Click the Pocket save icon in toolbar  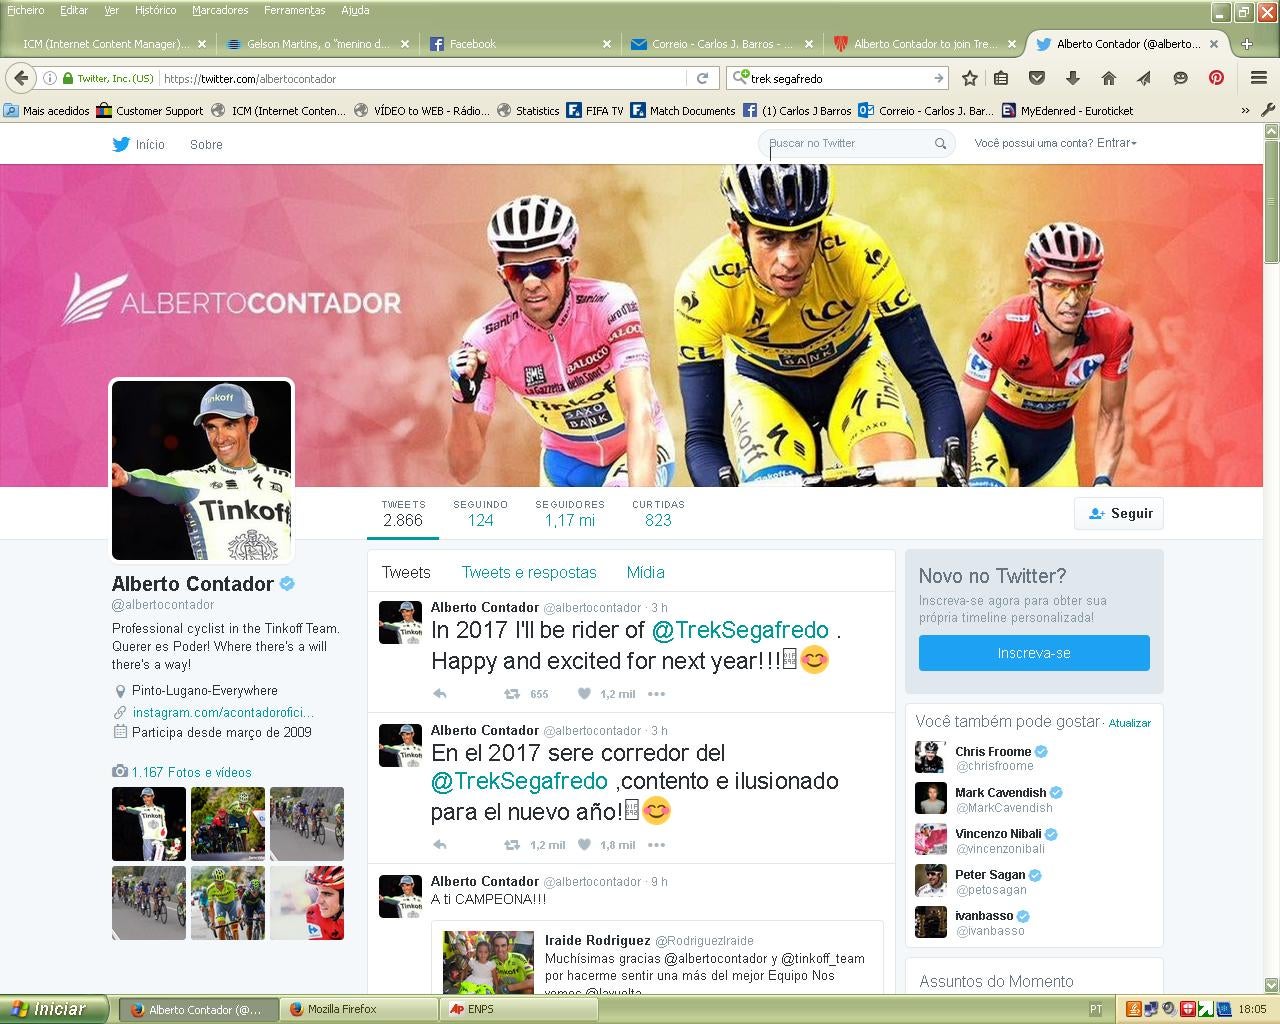tap(1037, 78)
